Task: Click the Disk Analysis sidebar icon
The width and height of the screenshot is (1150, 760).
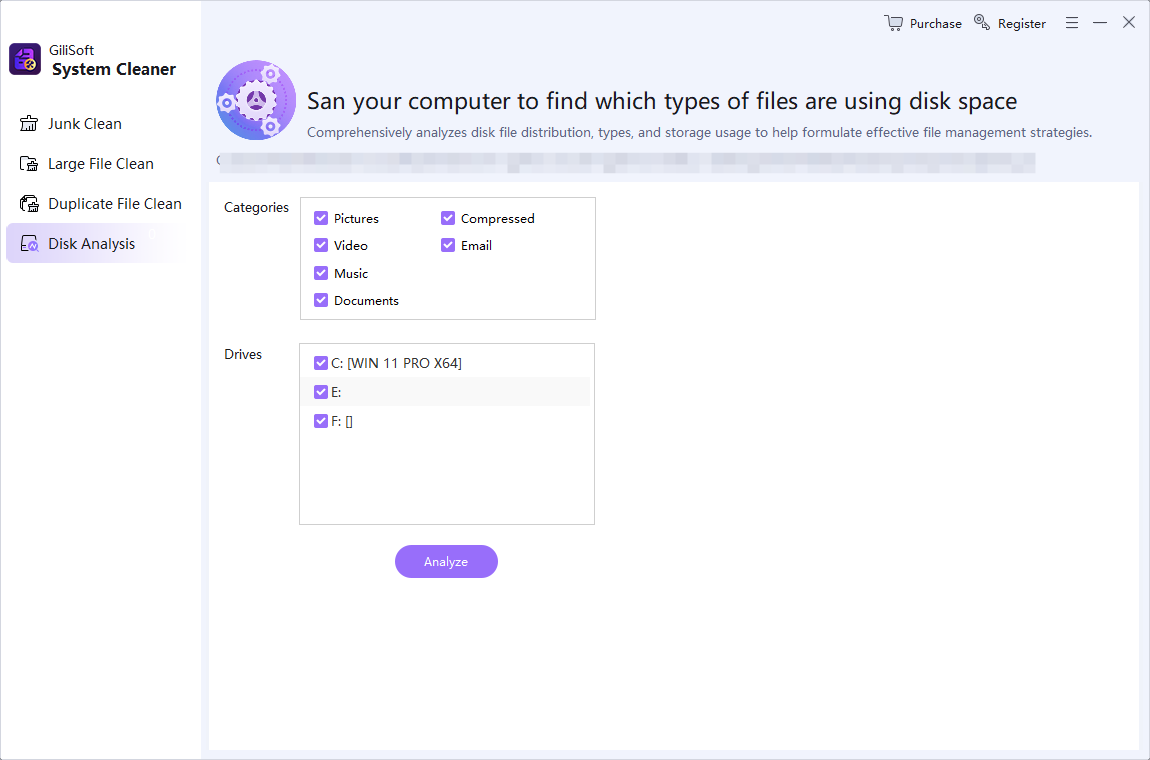Action: (x=29, y=244)
